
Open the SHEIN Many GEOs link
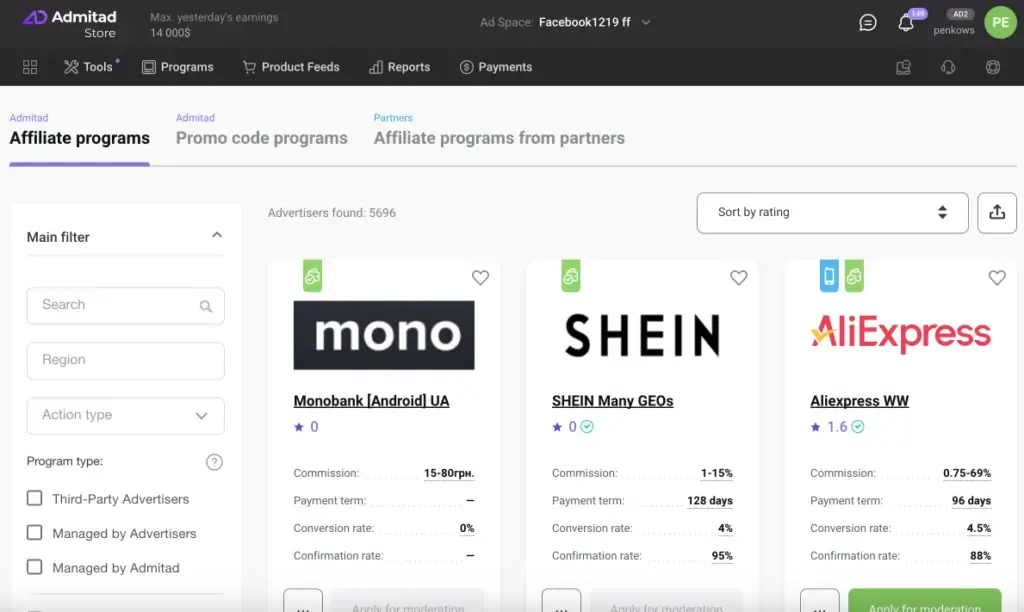coord(613,400)
